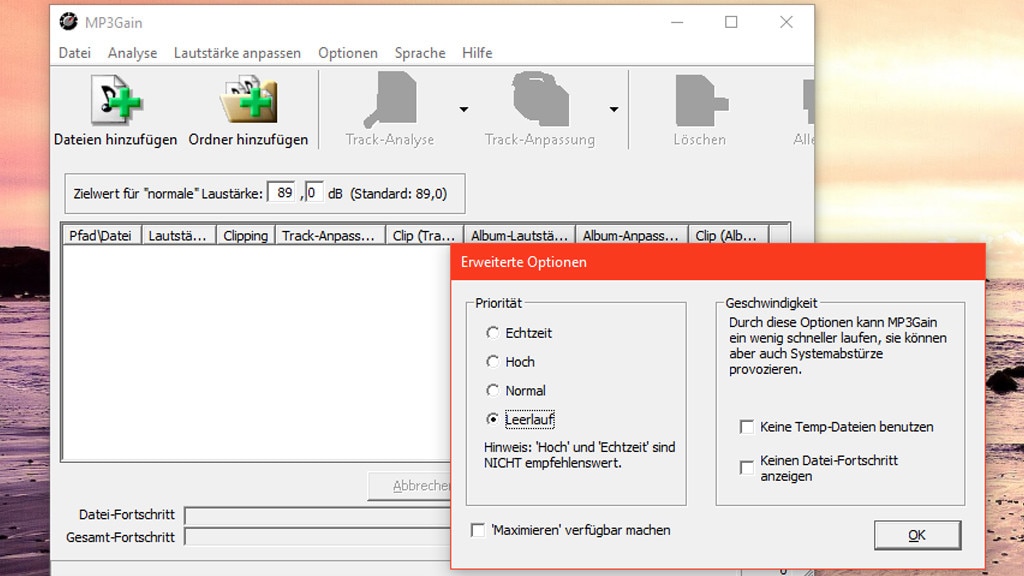The image size is (1024, 576).
Task: Click the Album-Lautstä... column header
Action: (520, 236)
